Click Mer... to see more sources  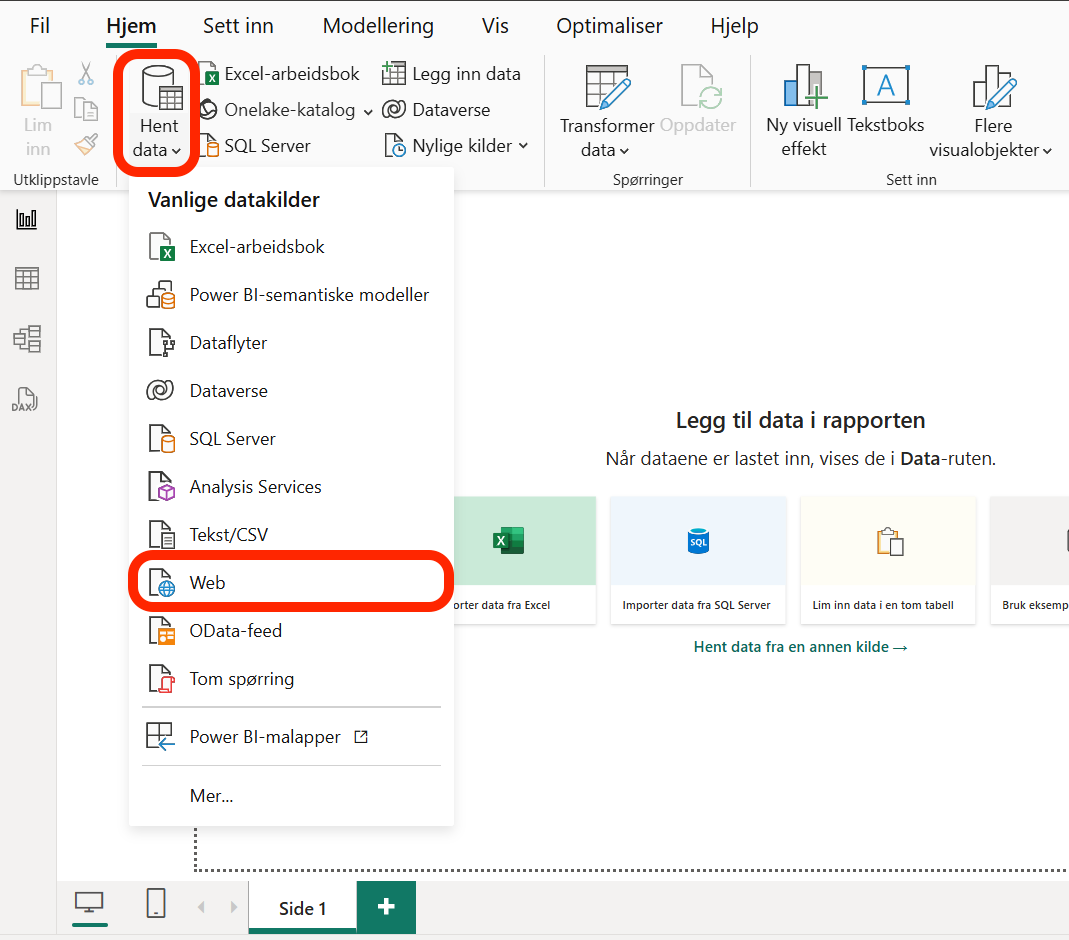[291, 795]
